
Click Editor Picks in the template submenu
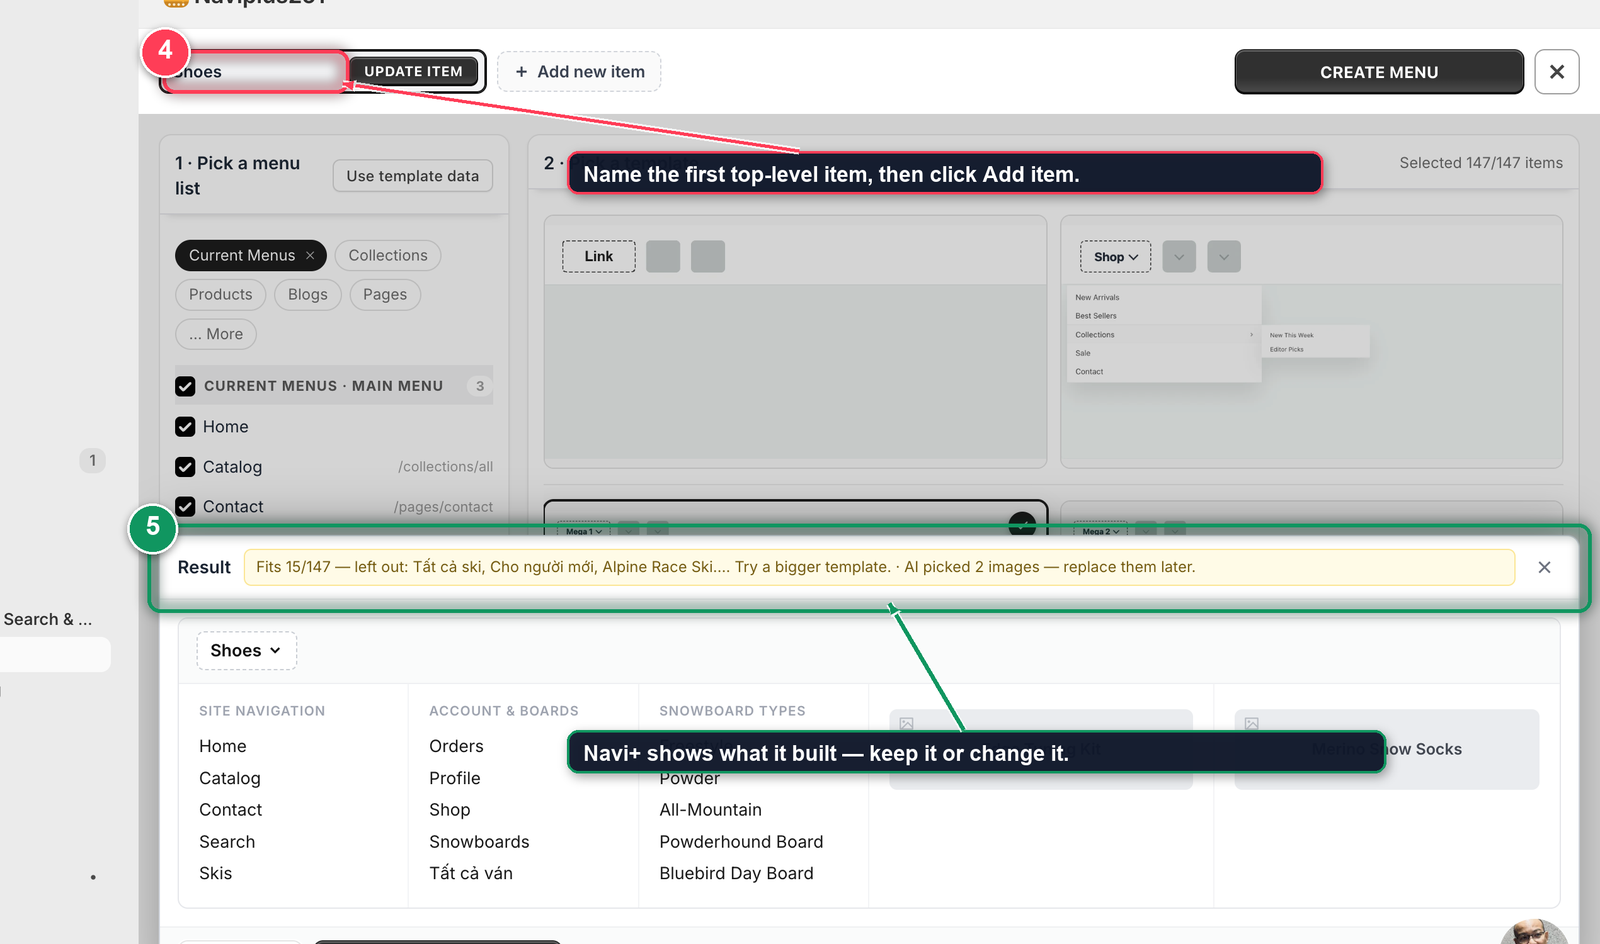tap(1287, 350)
